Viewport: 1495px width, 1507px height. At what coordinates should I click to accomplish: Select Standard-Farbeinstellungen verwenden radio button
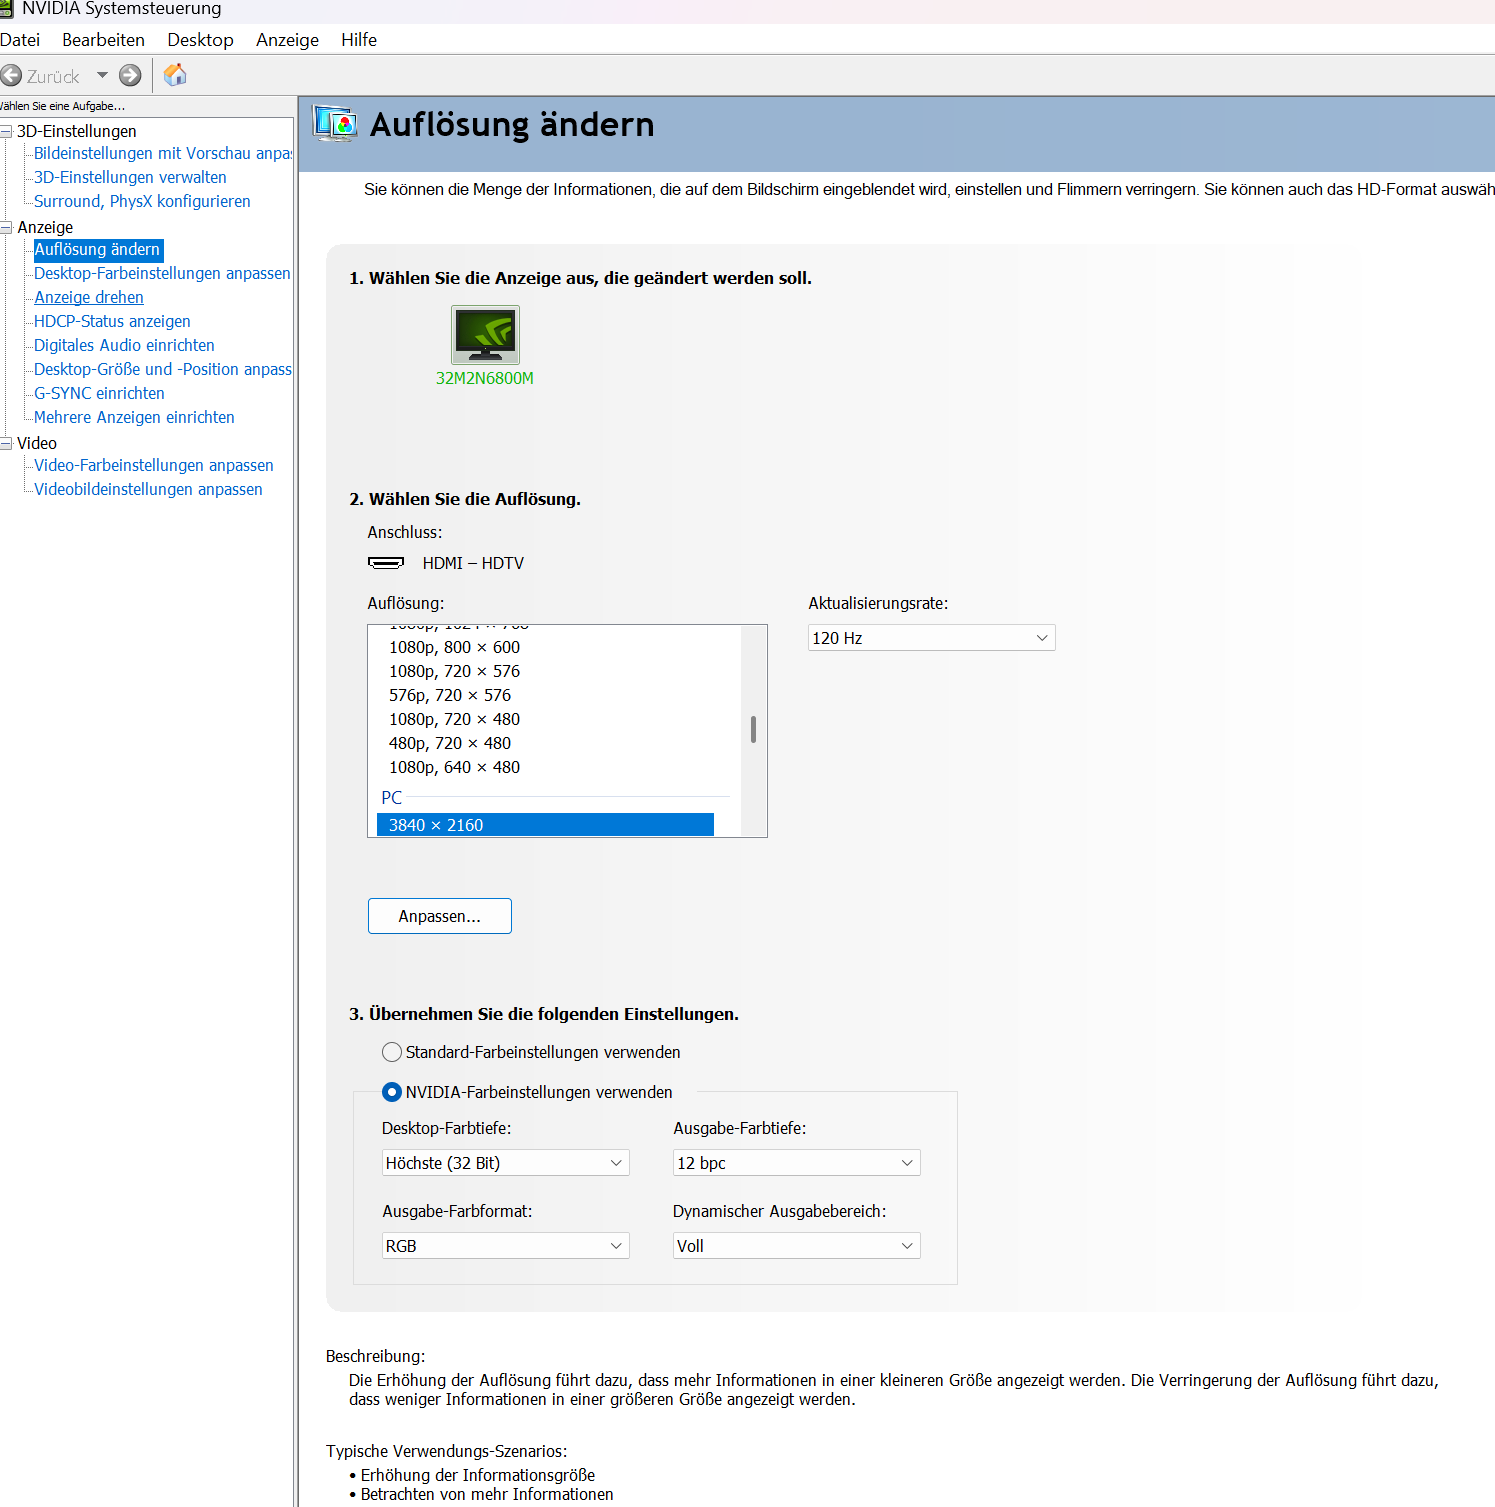point(392,1052)
